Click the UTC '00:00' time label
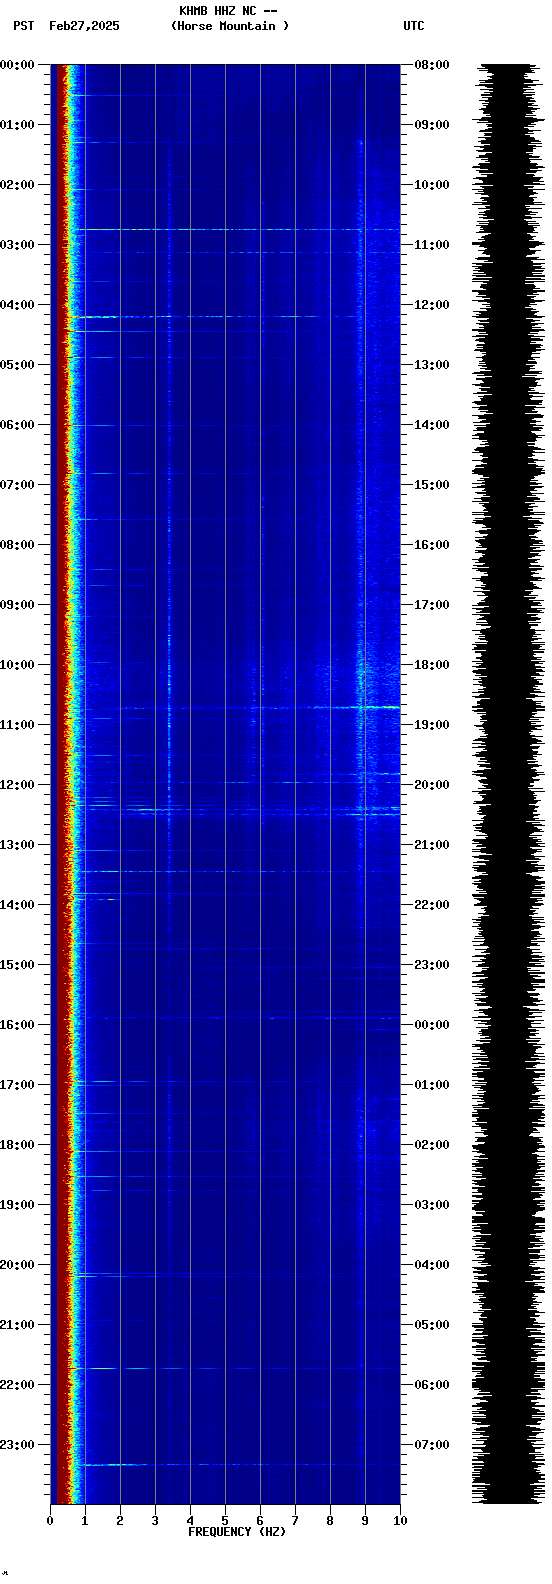 [432, 1025]
